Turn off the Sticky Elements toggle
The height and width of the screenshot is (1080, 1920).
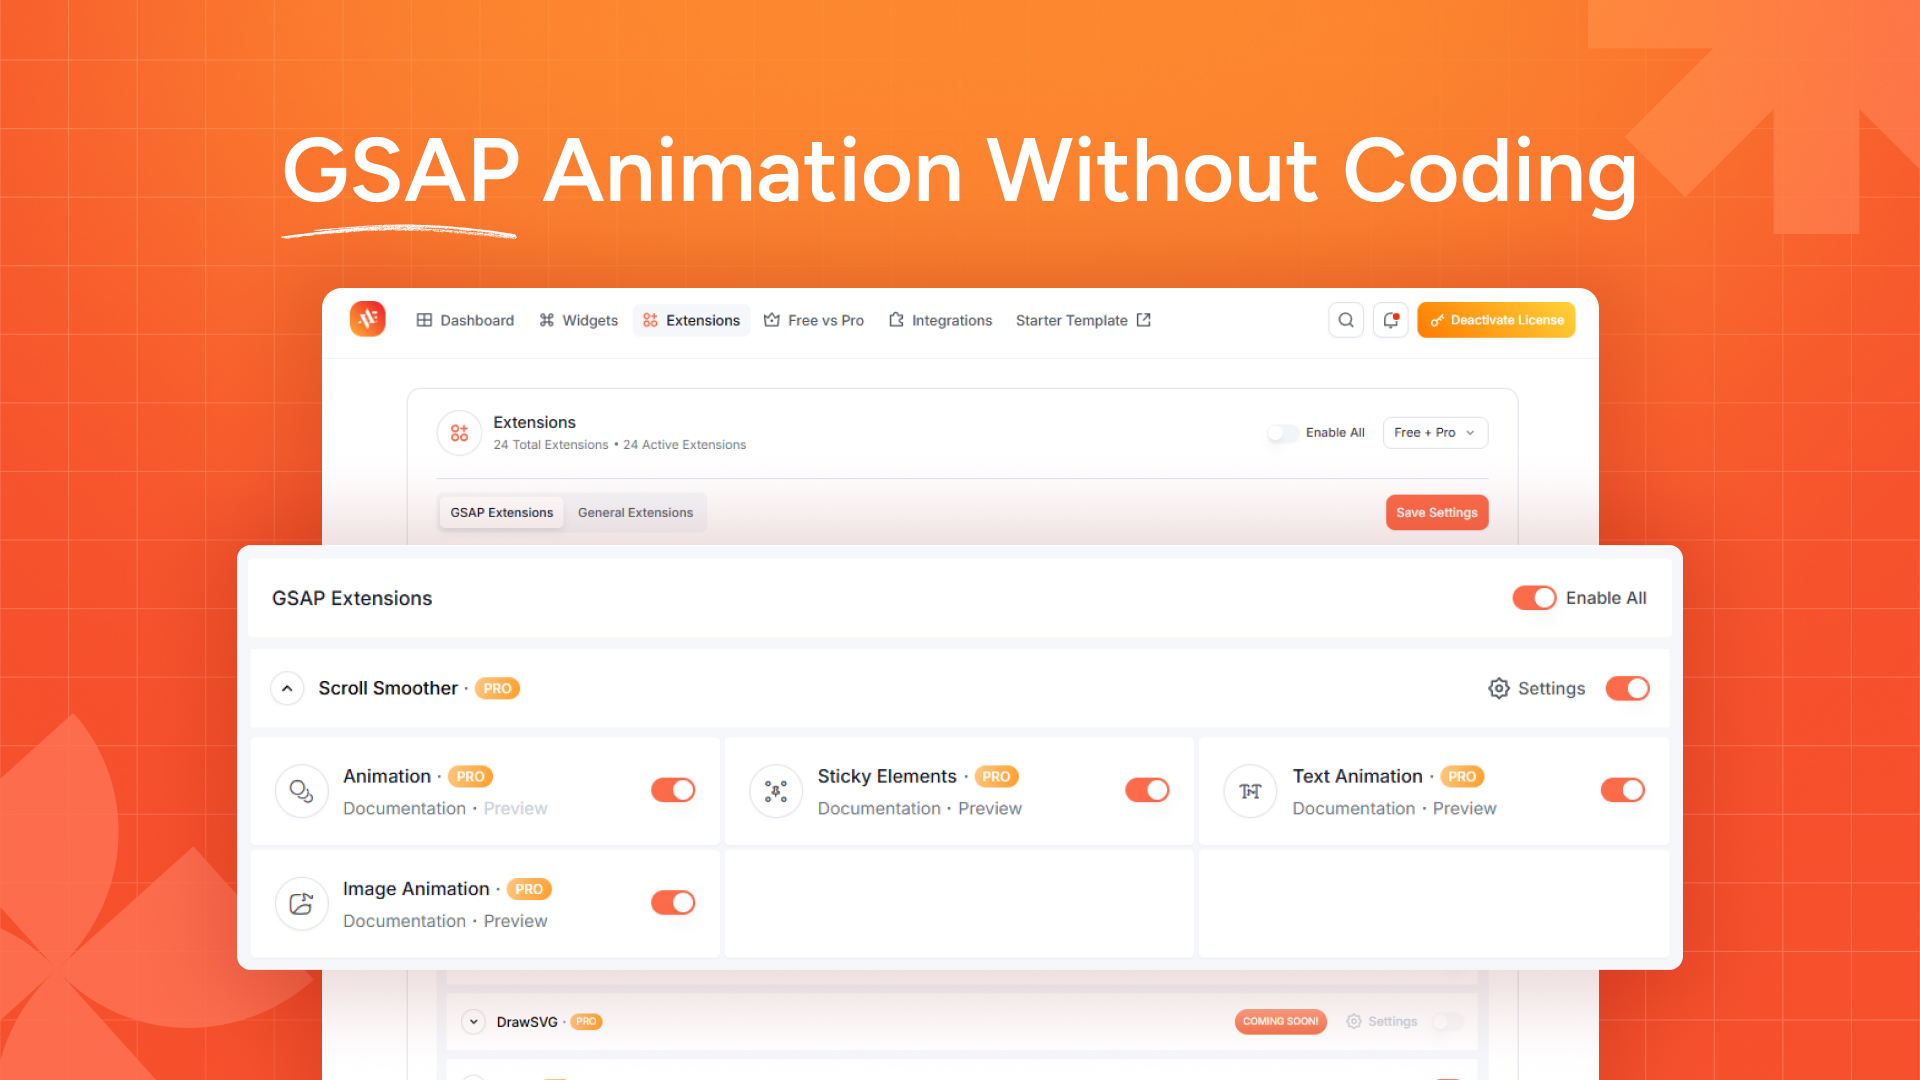click(x=1147, y=790)
